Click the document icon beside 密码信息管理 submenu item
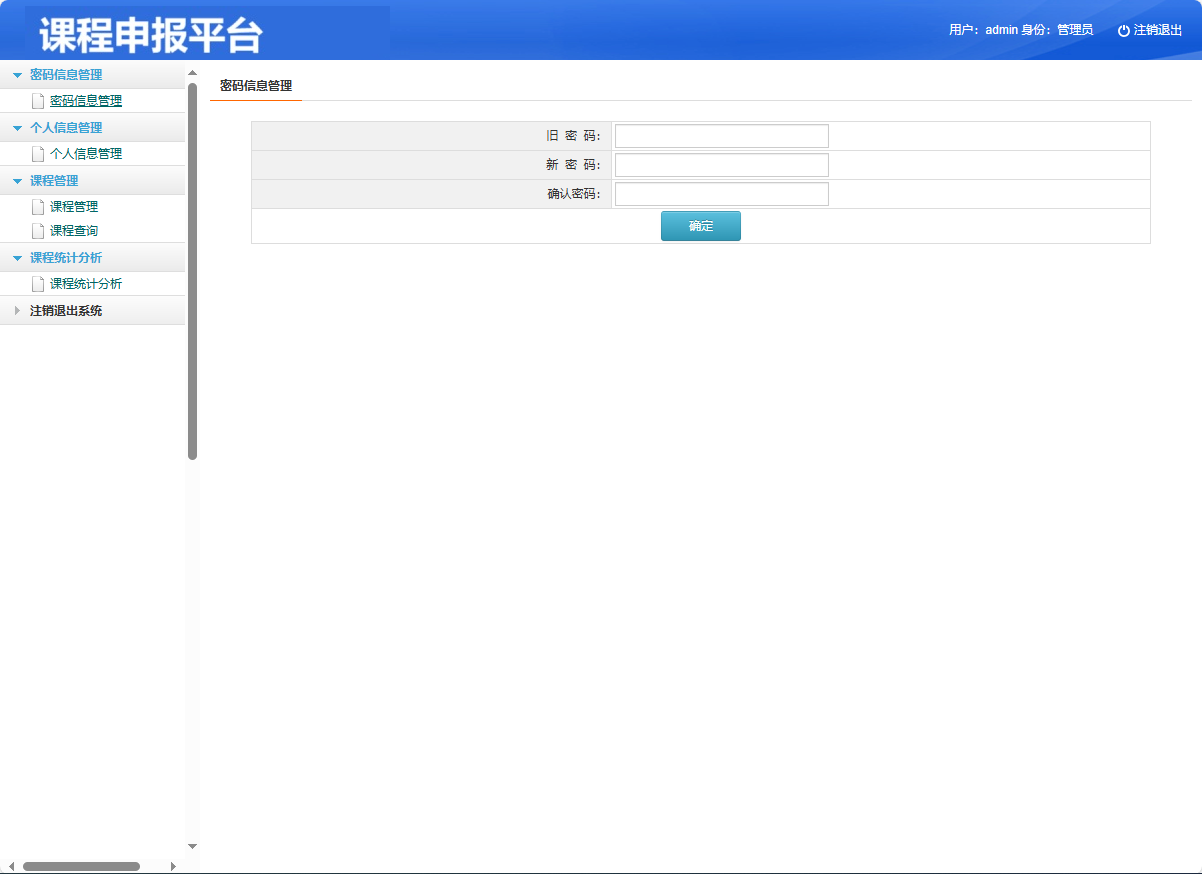Screen dimensions: 1202x874 coord(37,100)
